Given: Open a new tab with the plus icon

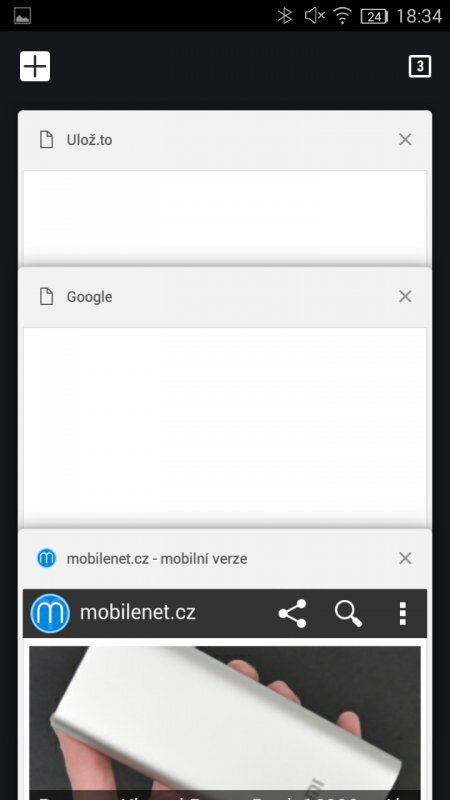Looking at the screenshot, I should click(35, 66).
